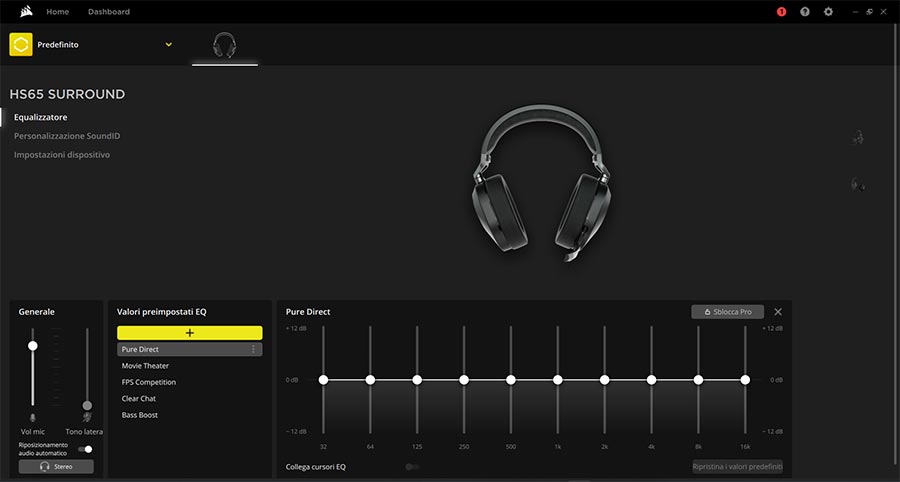Go to the Dashboard tab
The image size is (900, 482).
click(x=108, y=11)
